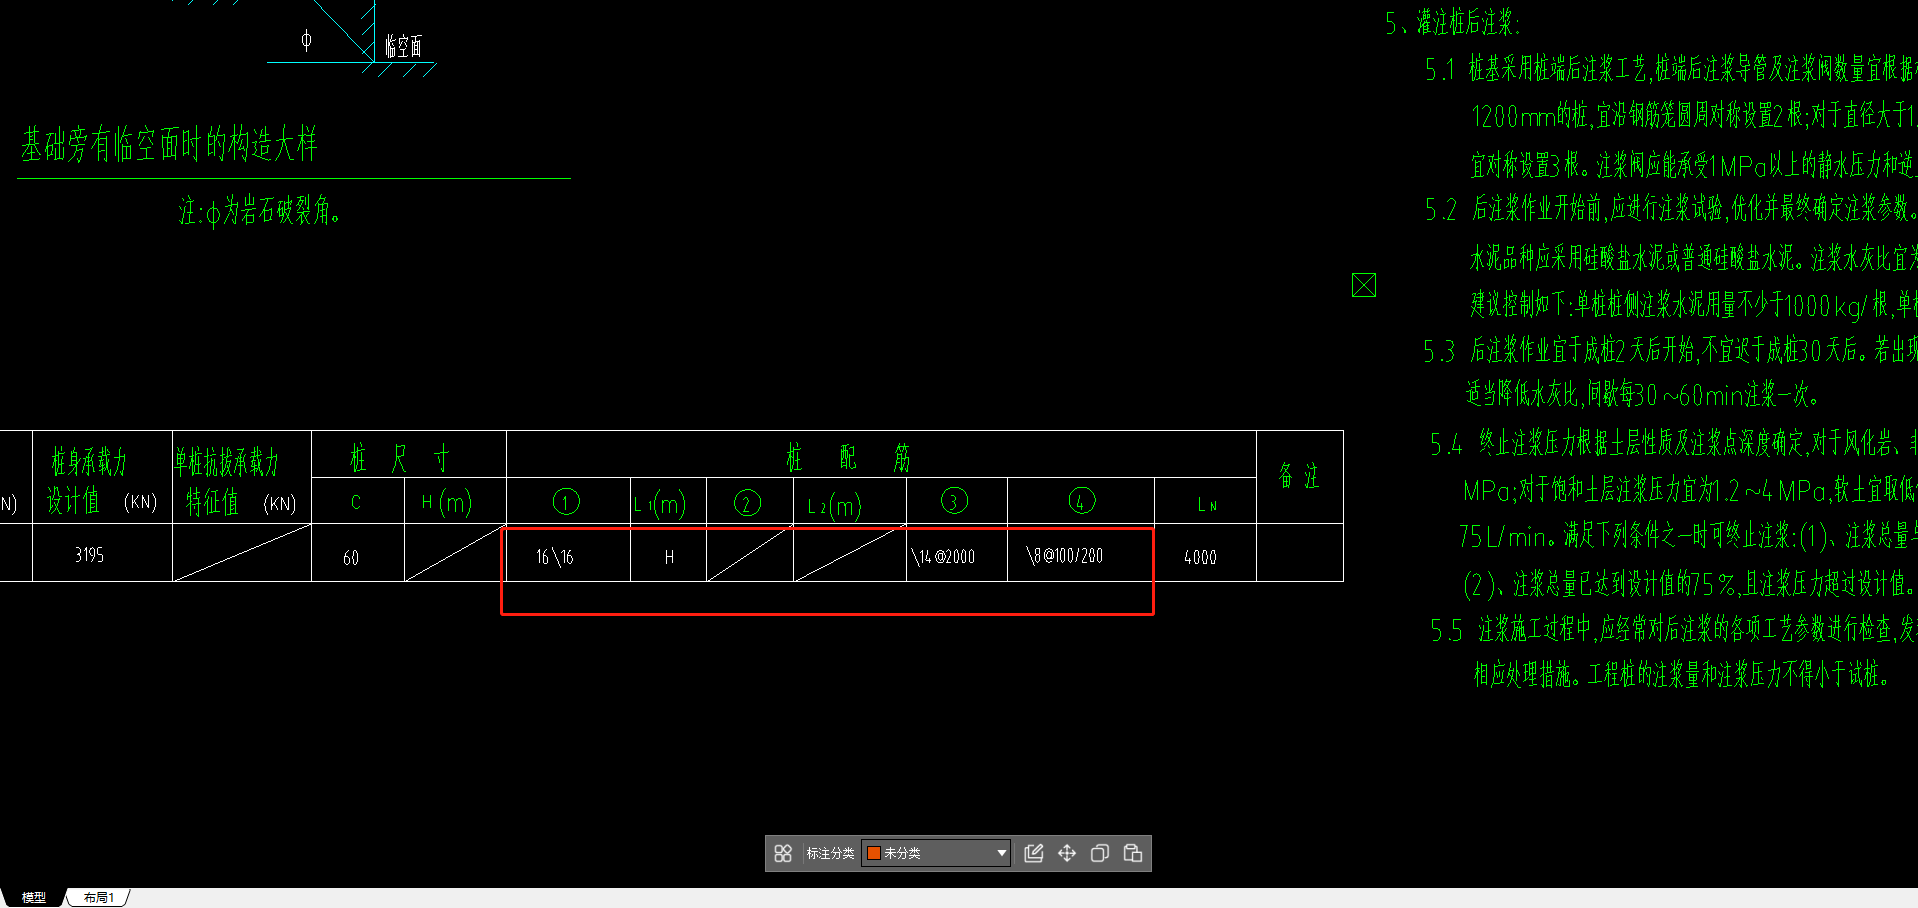Viewport: 1918px width, 908px height.
Task: Select the L2(m) column header
Action: (x=835, y=505)
